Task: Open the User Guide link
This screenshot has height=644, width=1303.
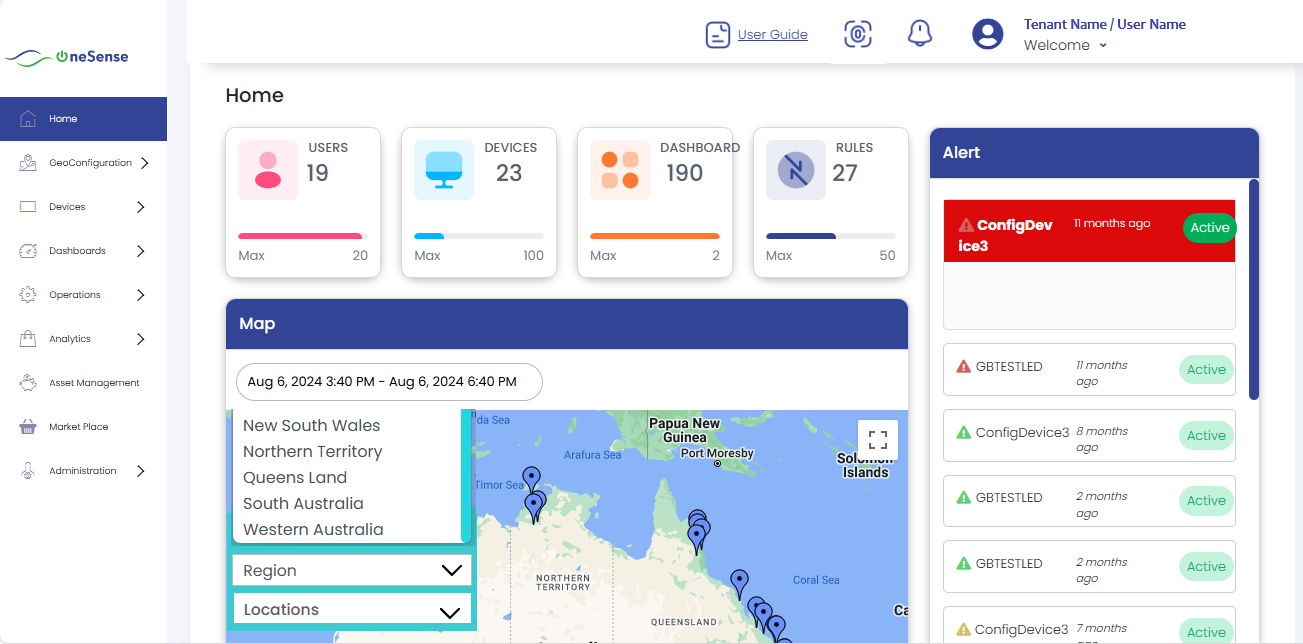Action: [x=771, y=33]
